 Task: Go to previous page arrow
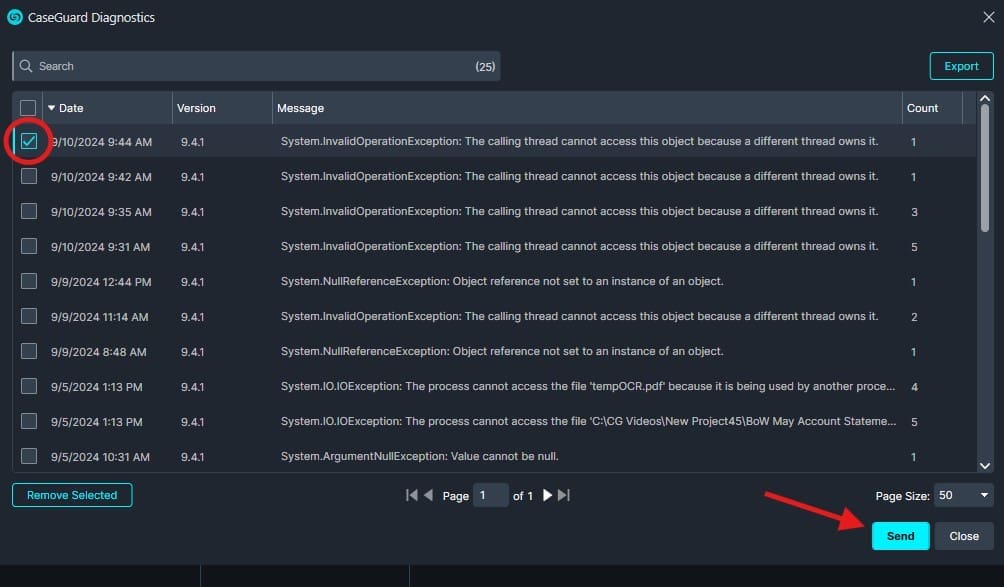coord(428,495)
